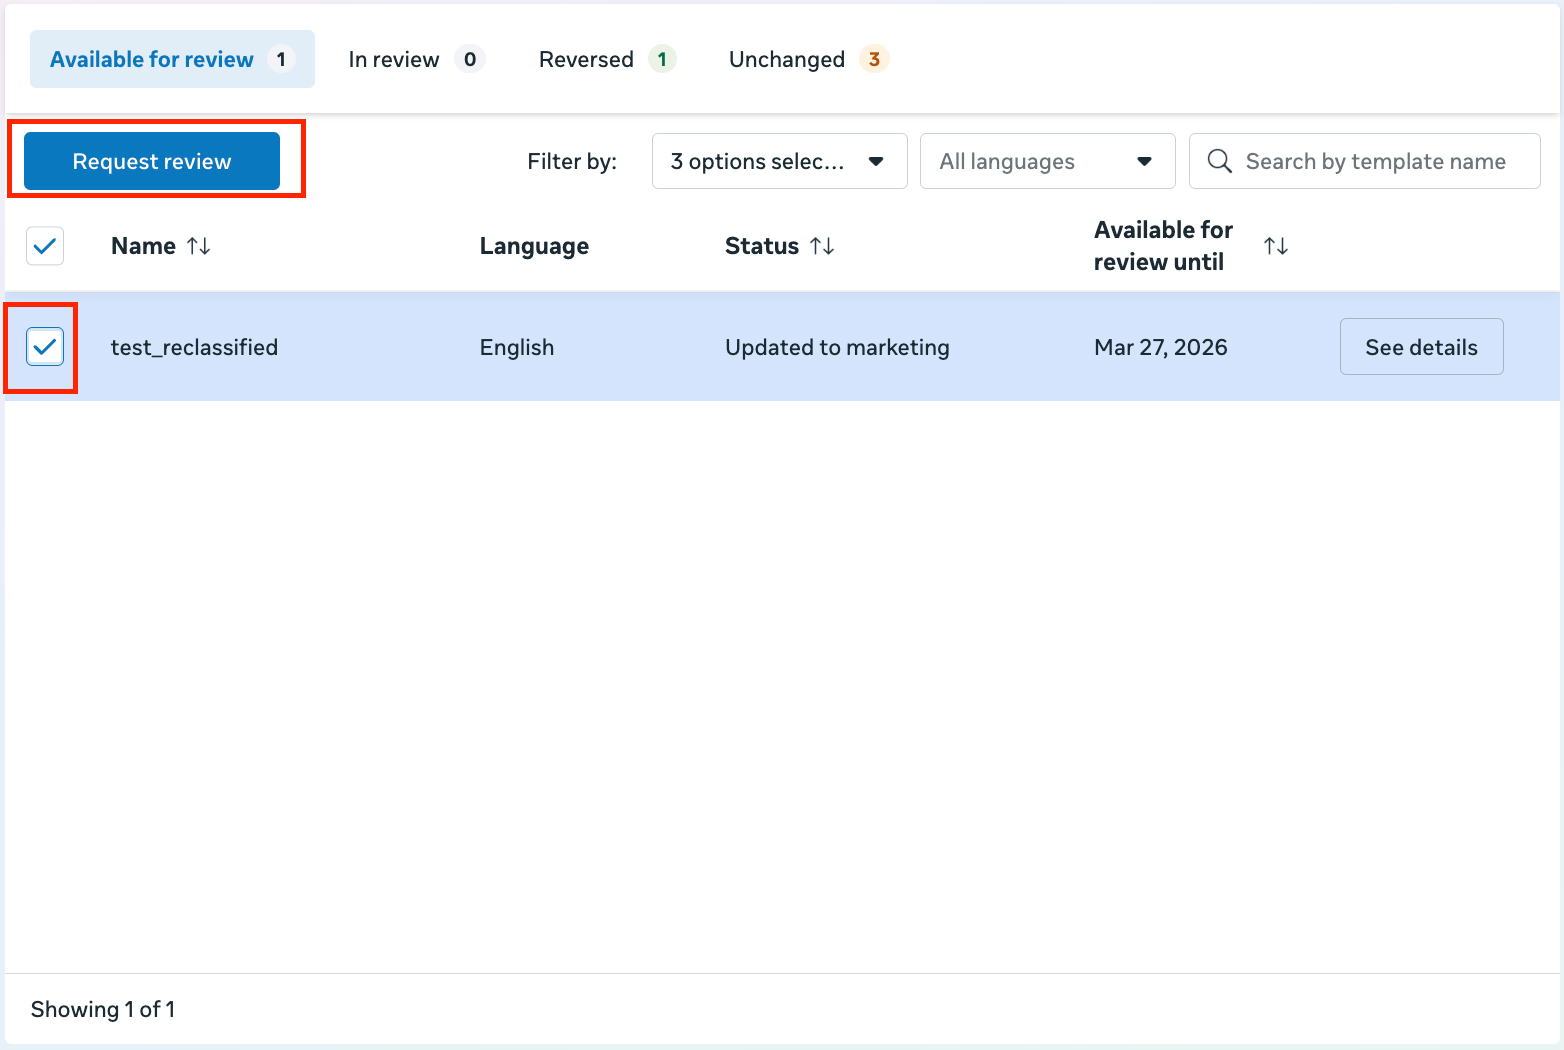1564x1050 pixels.
Task: Click the test_reclassified template name
Action: [194, 347]
